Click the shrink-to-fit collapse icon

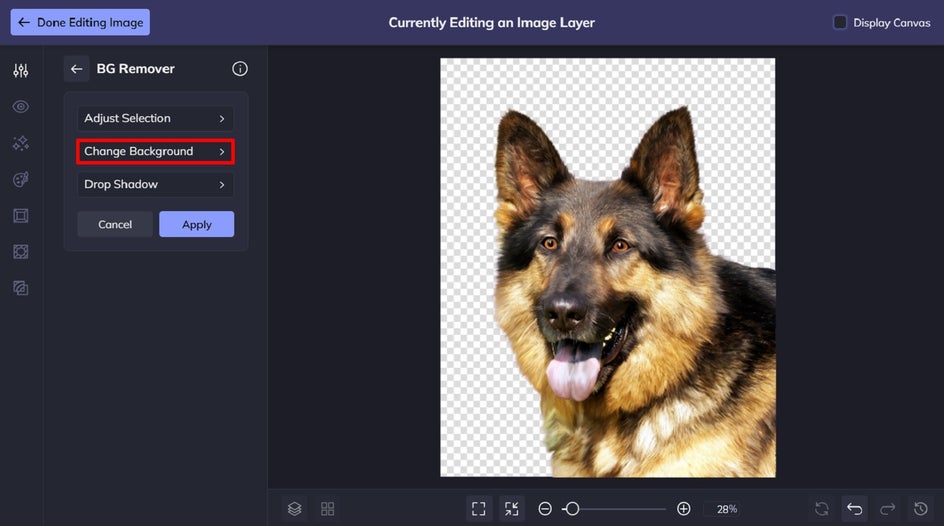(512, 509)
